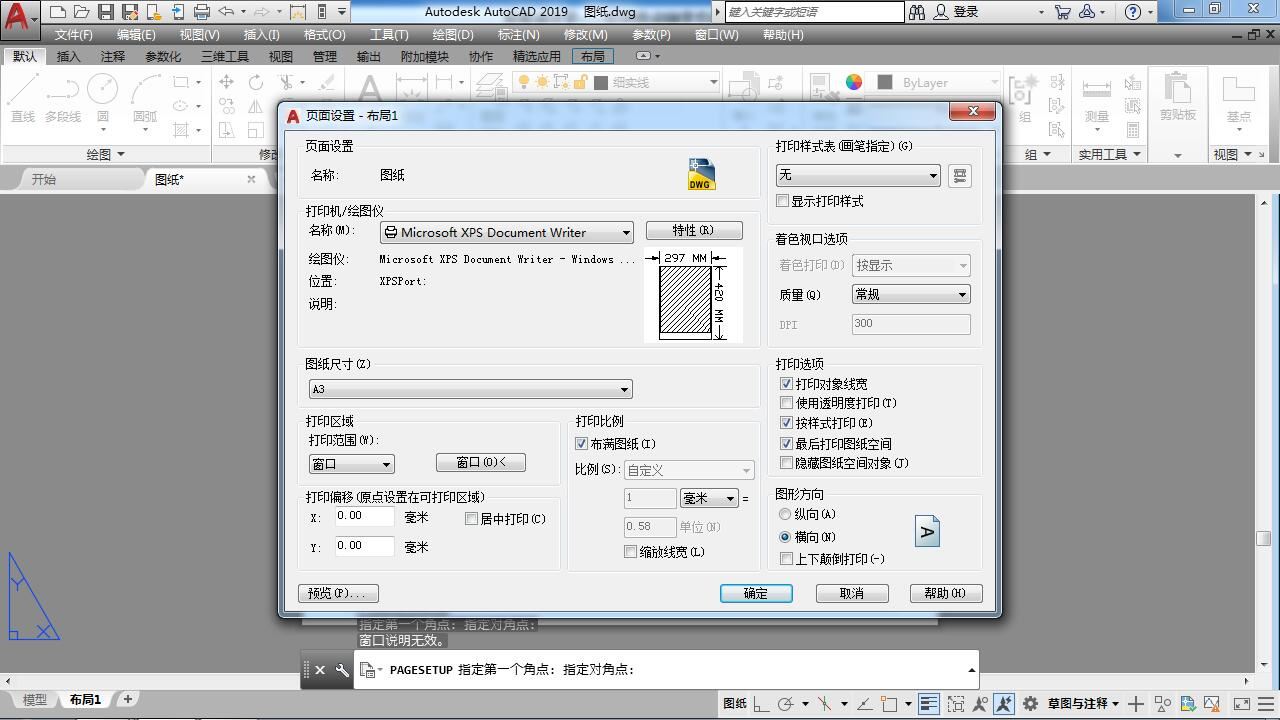Enable 隐藏图纸空间对象 checkbox

[x=786, y=463]
